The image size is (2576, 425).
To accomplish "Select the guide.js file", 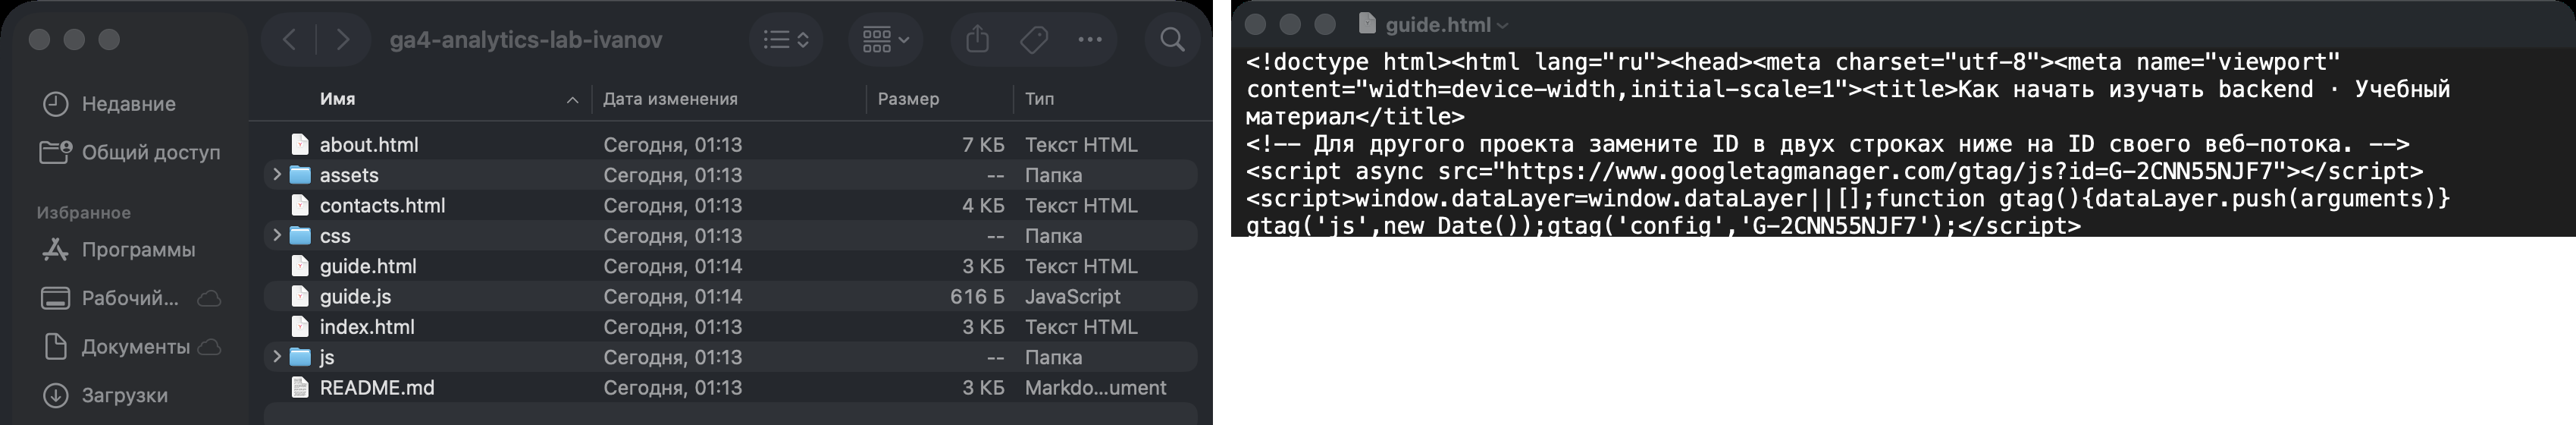I will [731, 296].
